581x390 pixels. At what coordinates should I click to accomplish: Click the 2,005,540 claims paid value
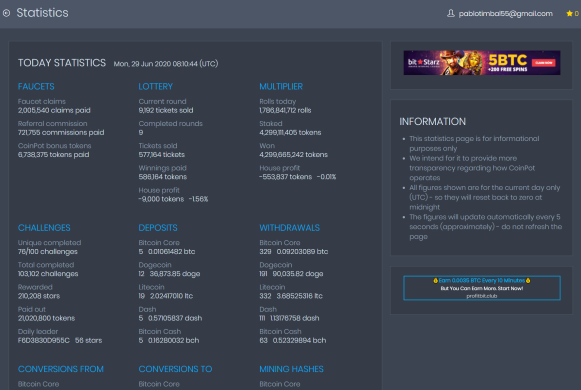coord(54,110)
